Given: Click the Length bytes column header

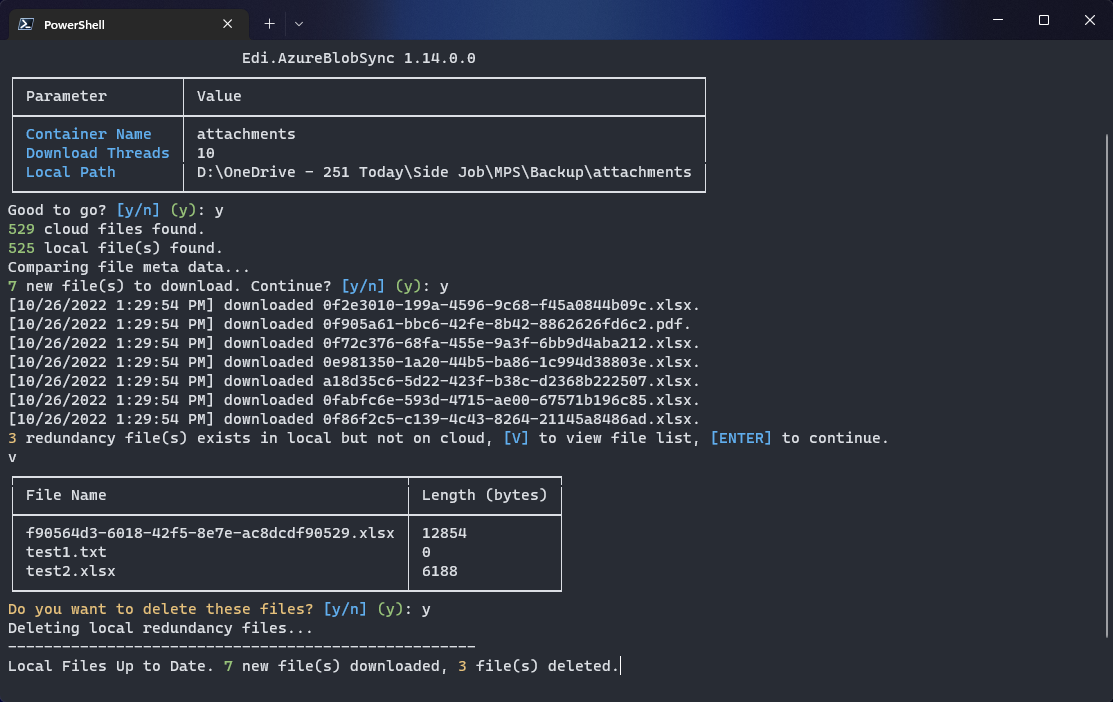Looking at the screenshot, I should [x=486, y=495].
